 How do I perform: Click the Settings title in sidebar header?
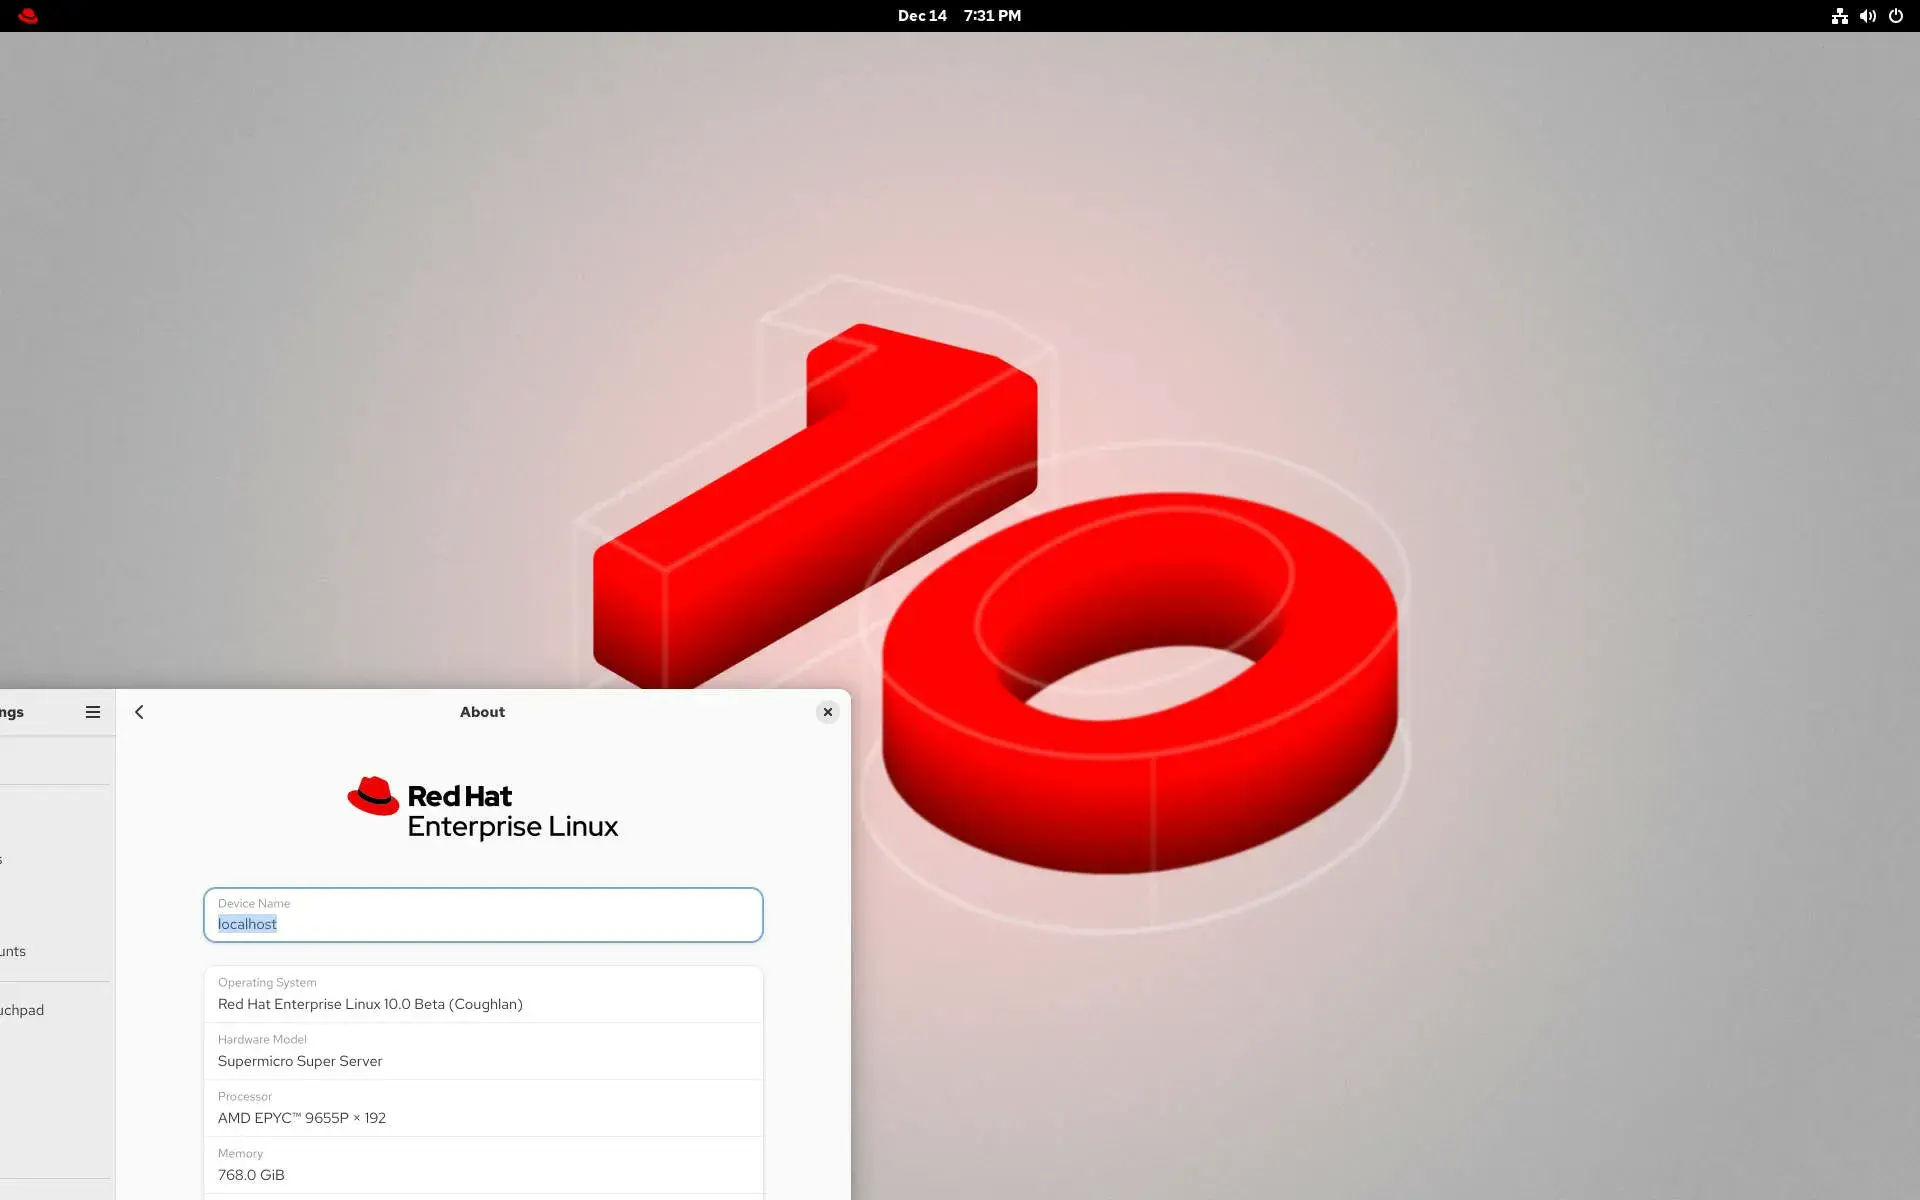click(x=12, y=712)
